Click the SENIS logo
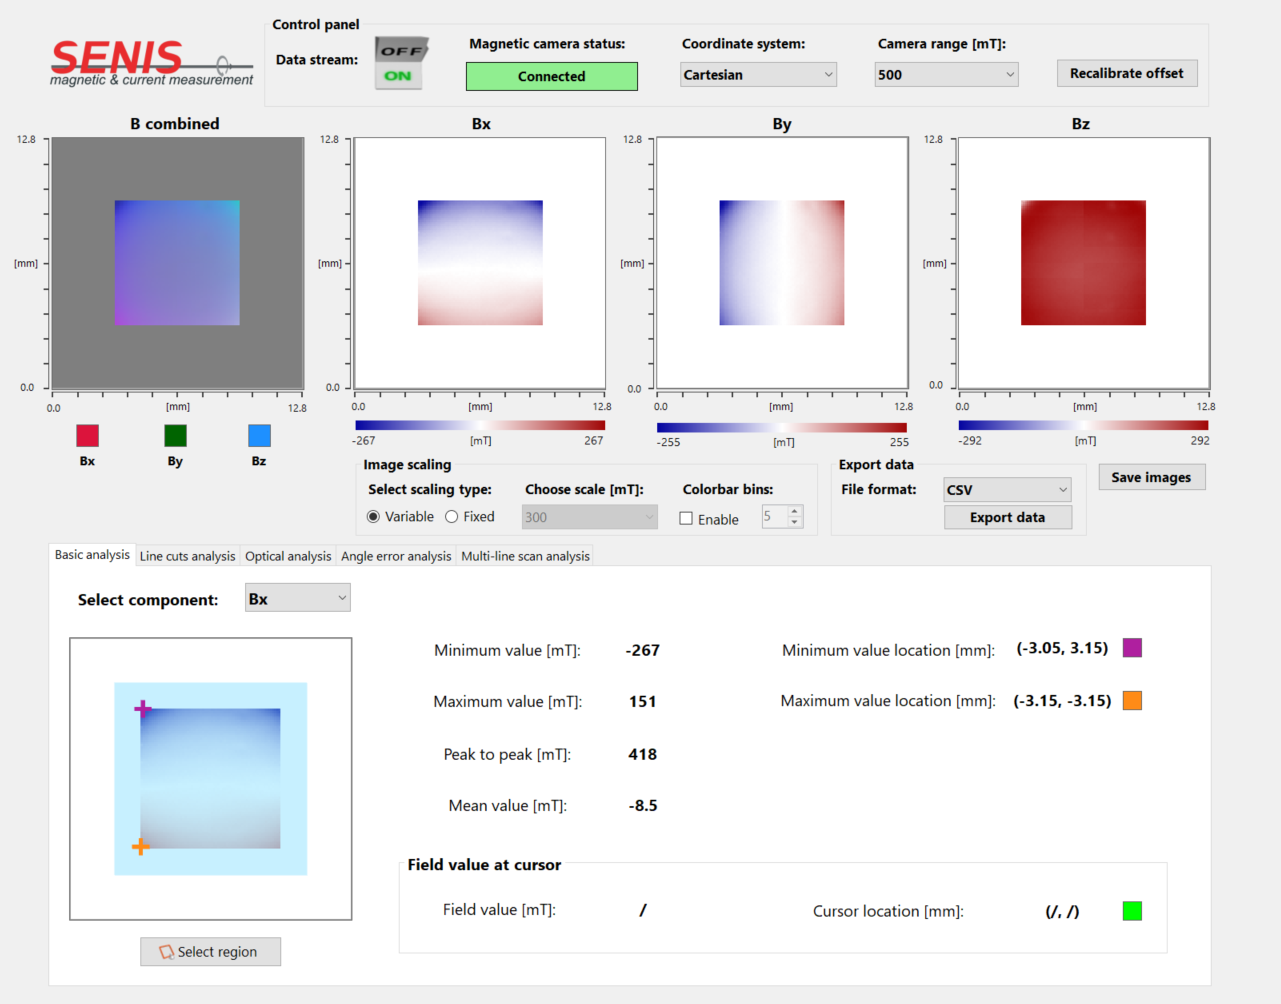Image resolution: width=1281 pixels, height=1004 pixels. point(150,63)
